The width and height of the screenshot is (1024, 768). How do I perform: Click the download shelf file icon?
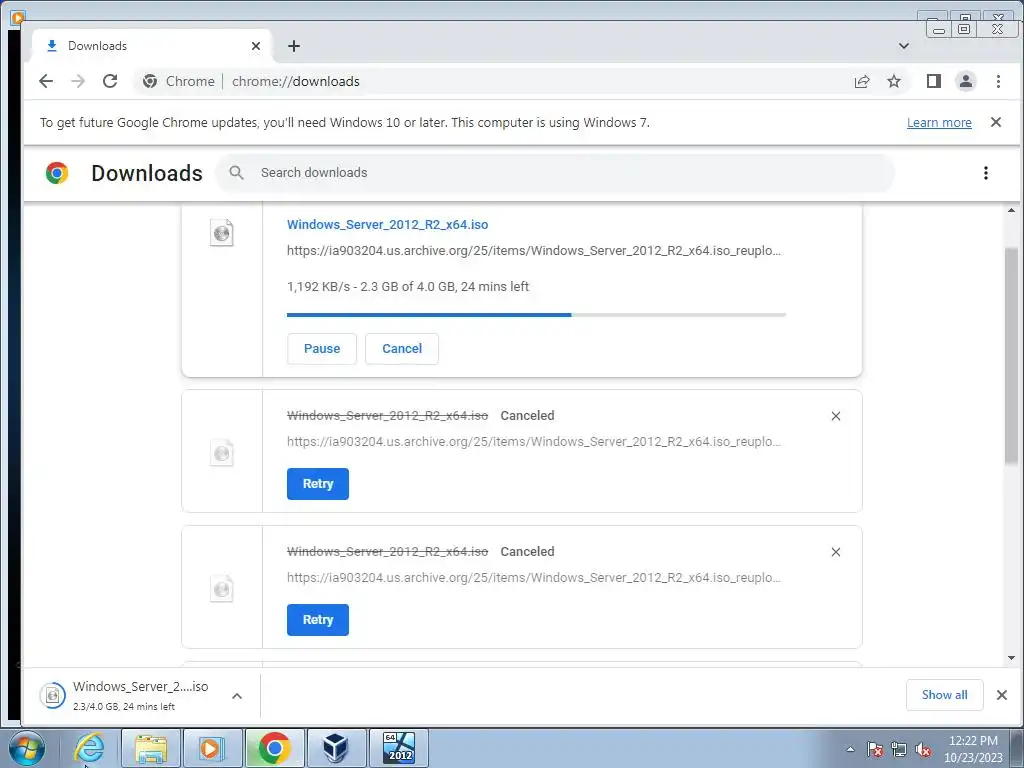point(52,696)
